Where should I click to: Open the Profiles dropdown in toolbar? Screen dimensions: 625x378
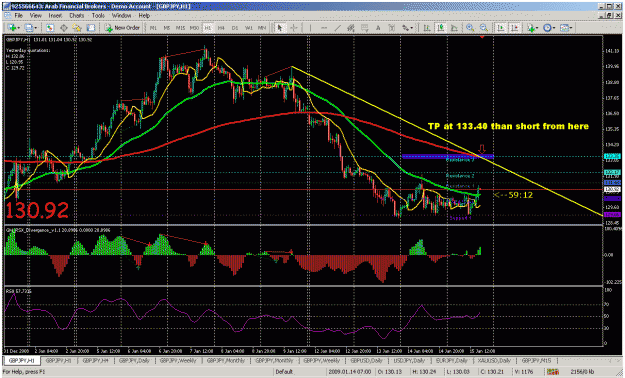click(x=30, y=28)
